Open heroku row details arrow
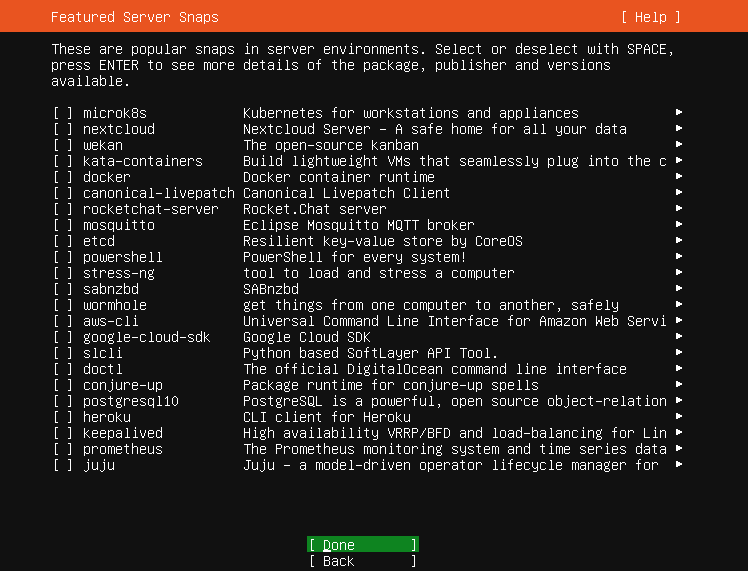The height and width of the screenshot is (571, 748). (x=679, y=416)
